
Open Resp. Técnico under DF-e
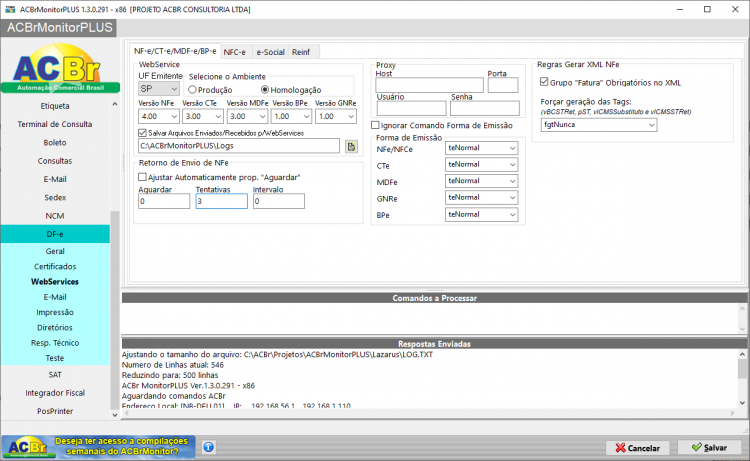(x=55, y=343)
